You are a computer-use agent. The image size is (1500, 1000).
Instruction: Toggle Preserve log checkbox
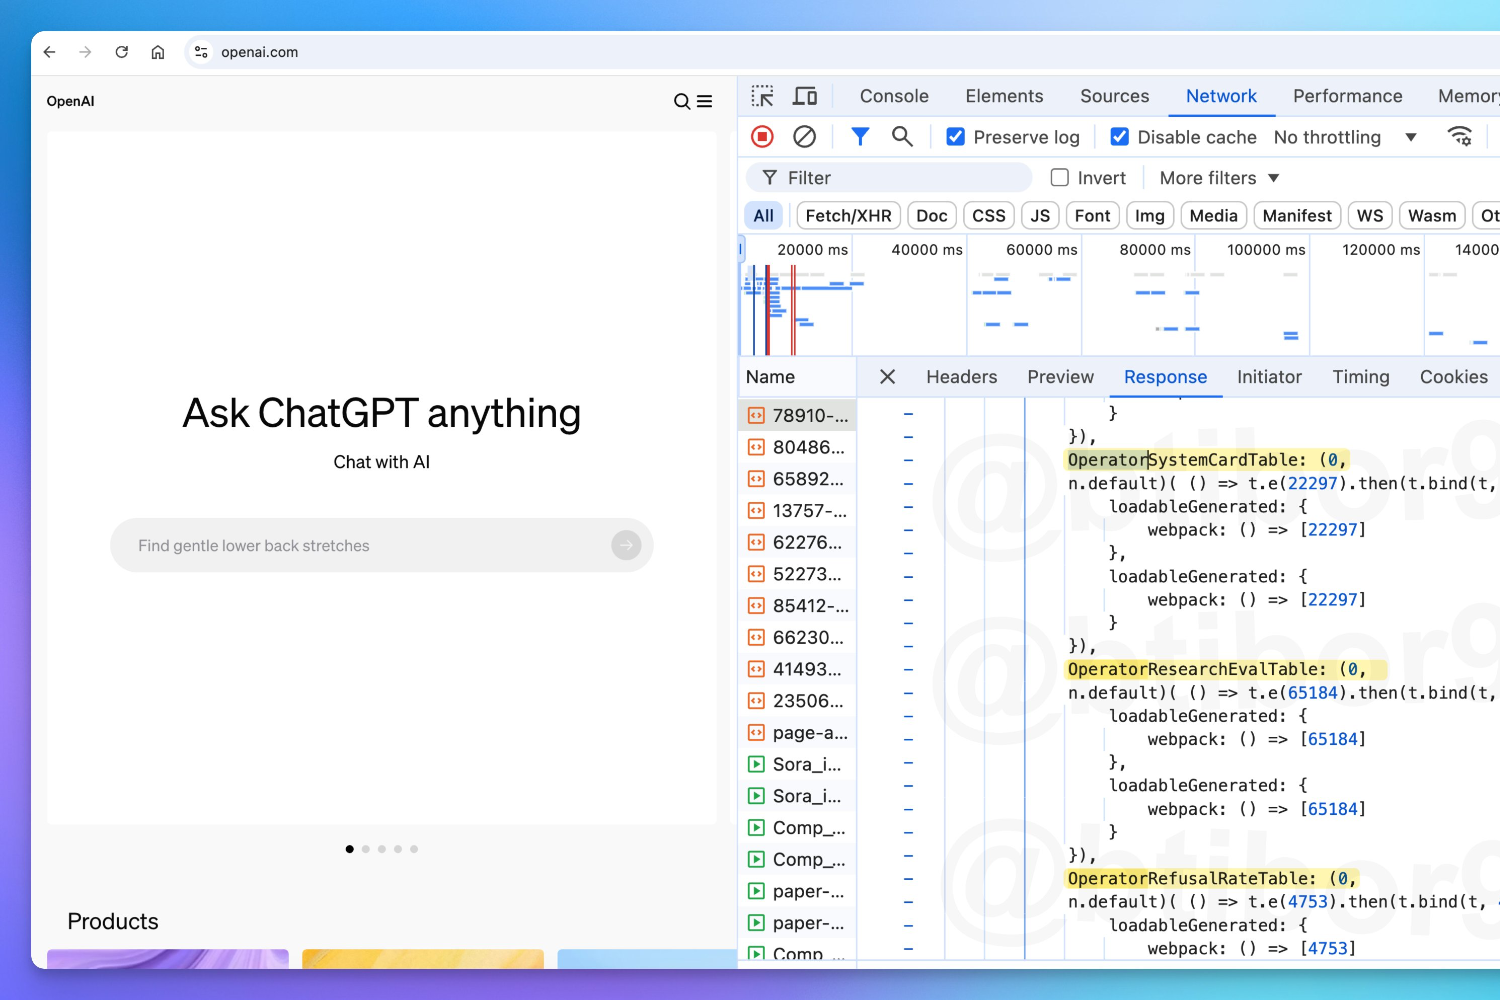pyautogui.click(x=956, y=137)
